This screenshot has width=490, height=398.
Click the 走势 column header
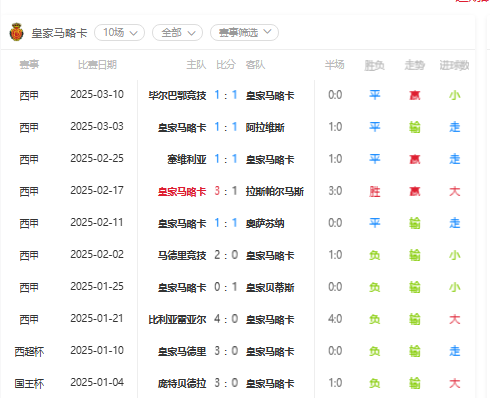tap(414, 65)
